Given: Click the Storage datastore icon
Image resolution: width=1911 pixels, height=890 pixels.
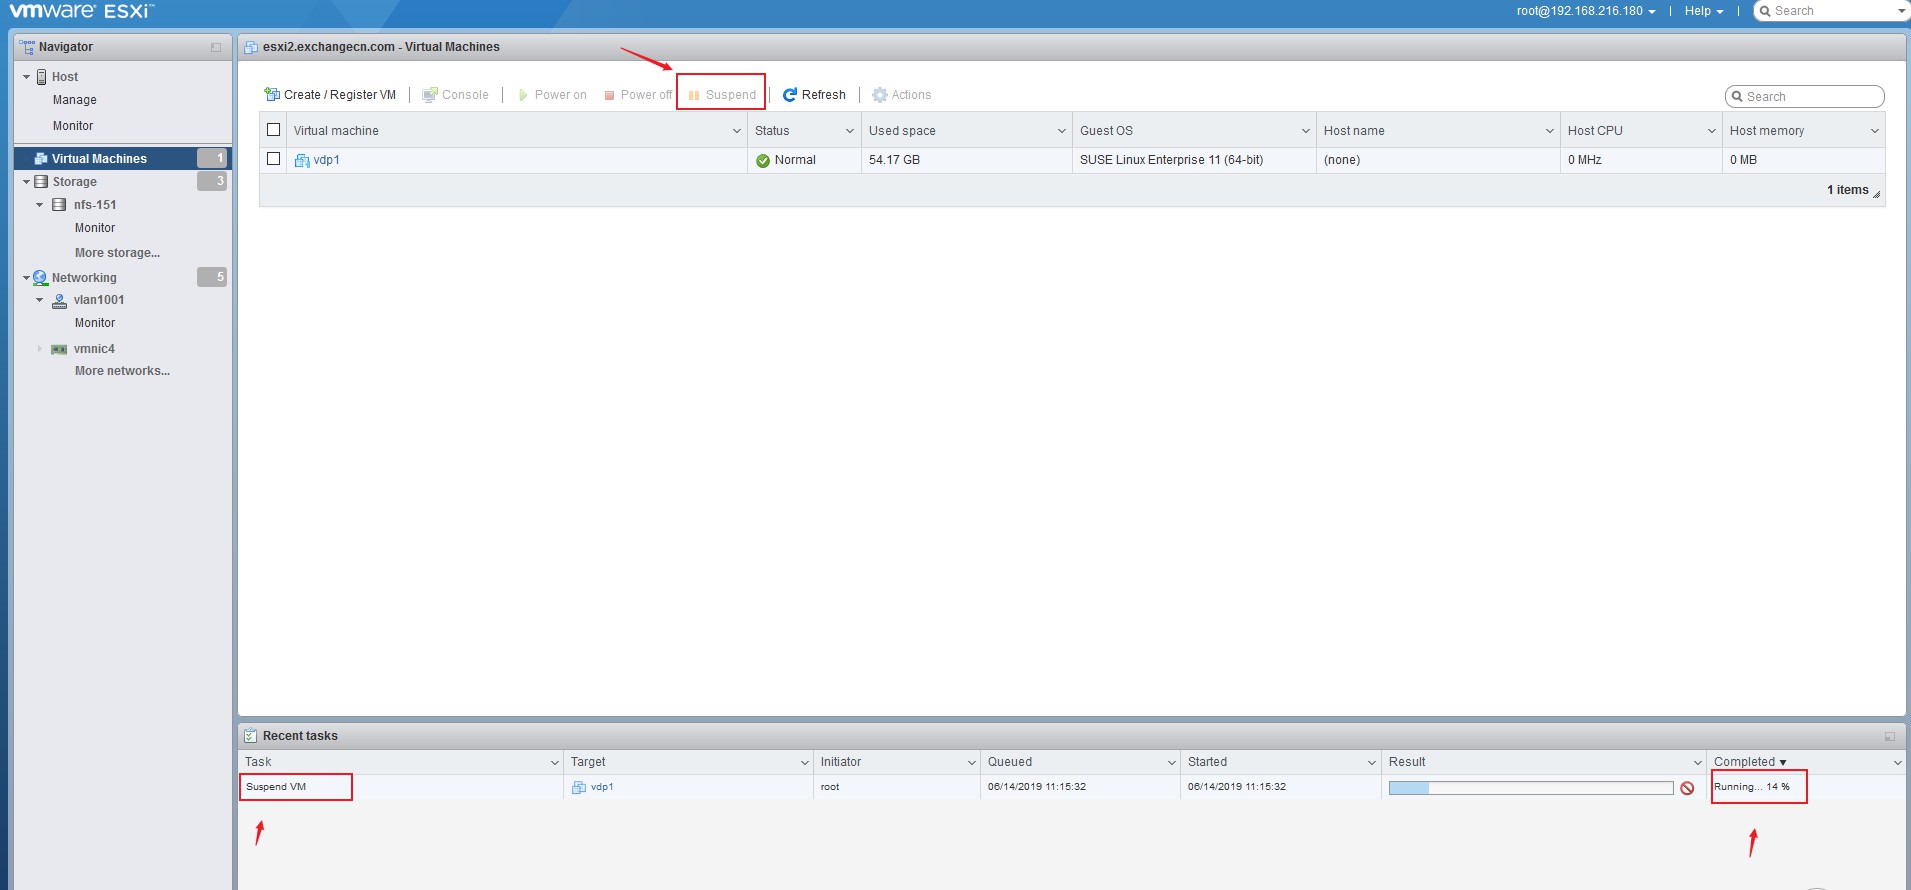Looking at the screenshot, I should point(41,182).
